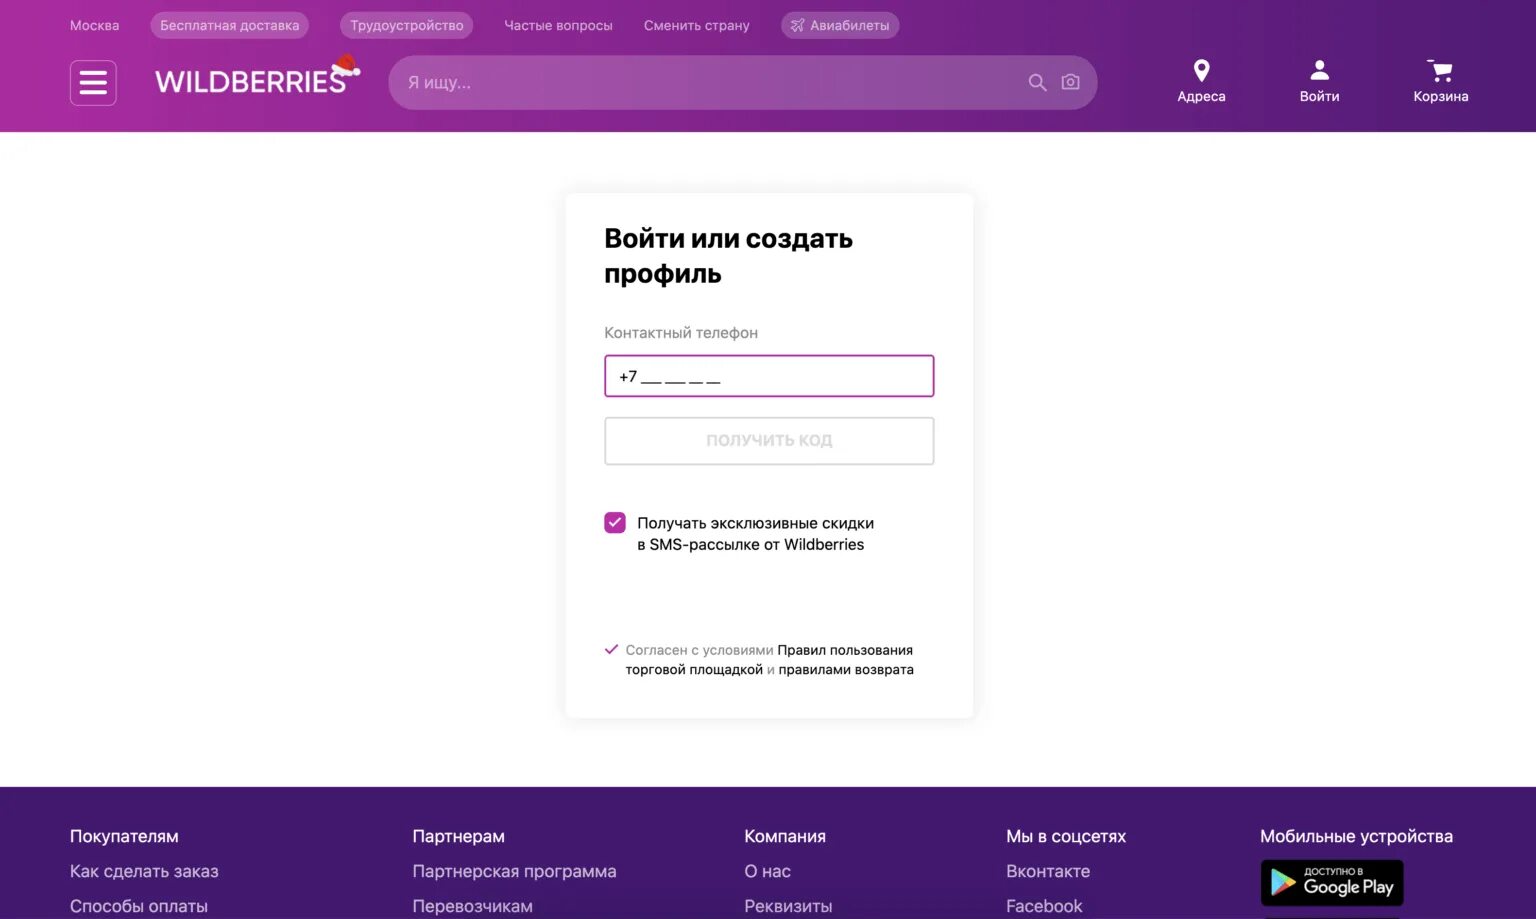The image size is (1536, 919).
Task: Click the Партнерам footer heading
Action: point(458,836)
